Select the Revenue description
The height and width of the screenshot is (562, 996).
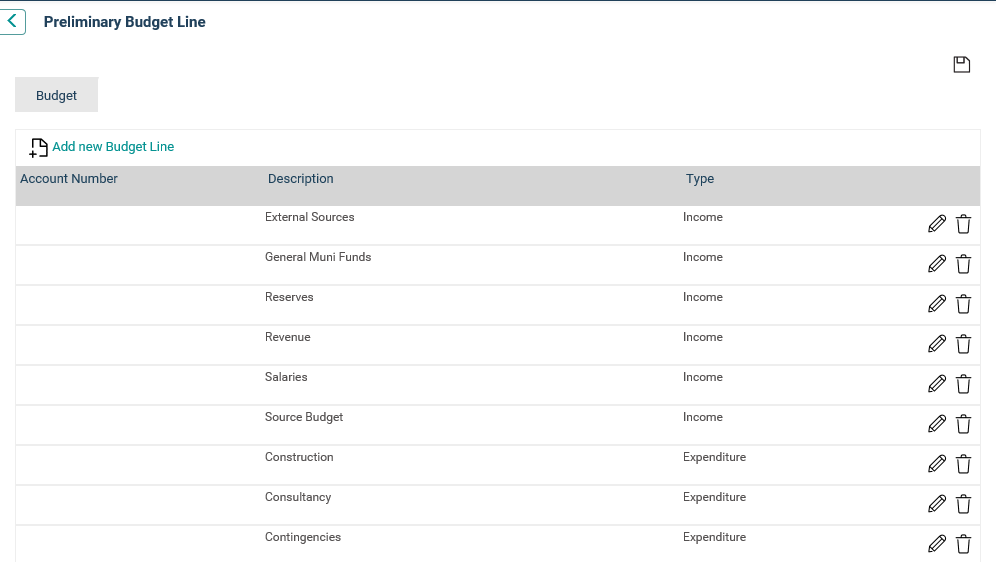pyautogui.click(x=288, y=337)
